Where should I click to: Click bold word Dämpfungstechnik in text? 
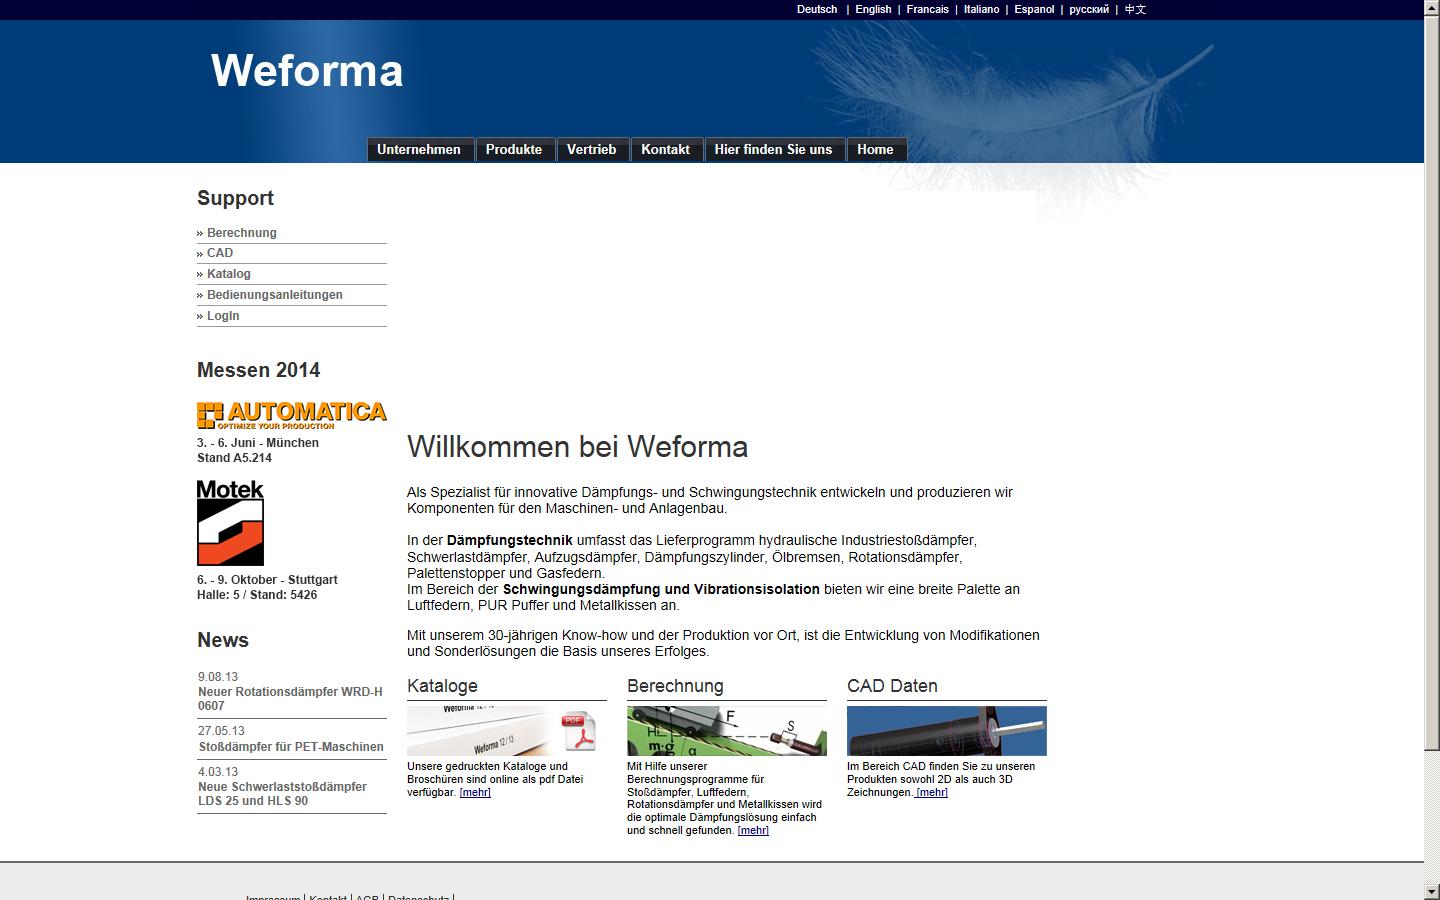(510, 540)
